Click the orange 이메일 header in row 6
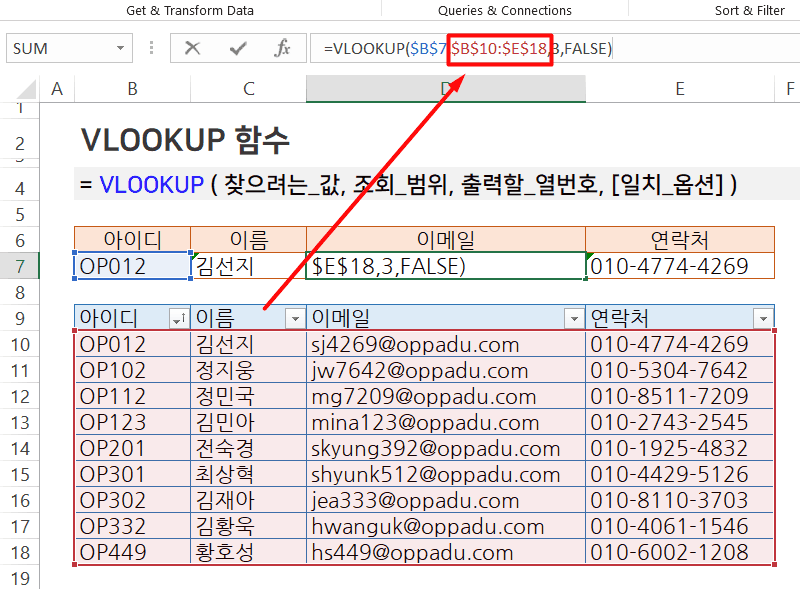The height and width of the screenshot is (589, 800). [x=446, y=240]
